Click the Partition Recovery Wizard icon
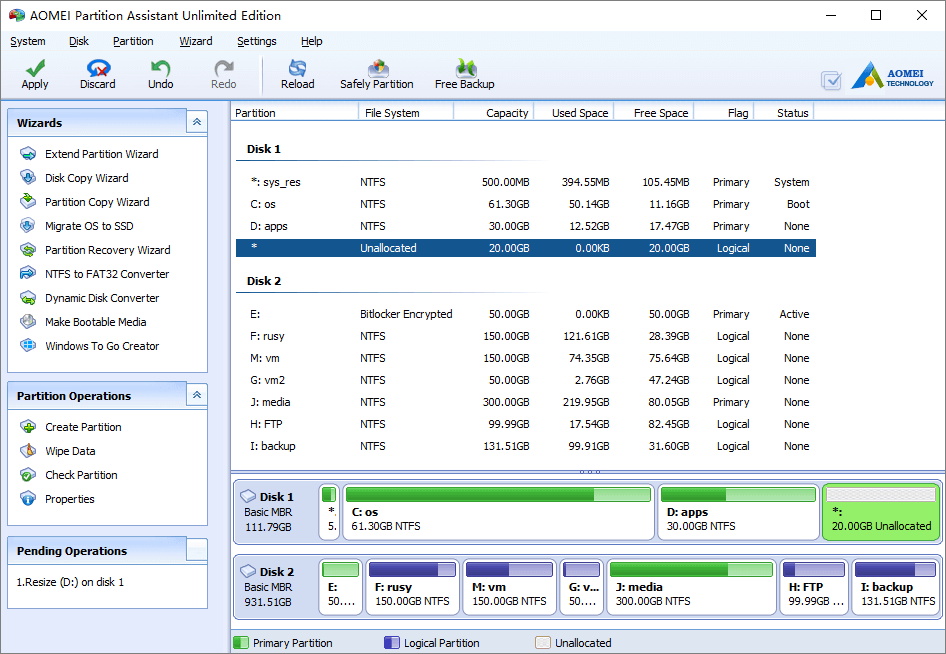The image size is (946, 654). click(28, 249)
